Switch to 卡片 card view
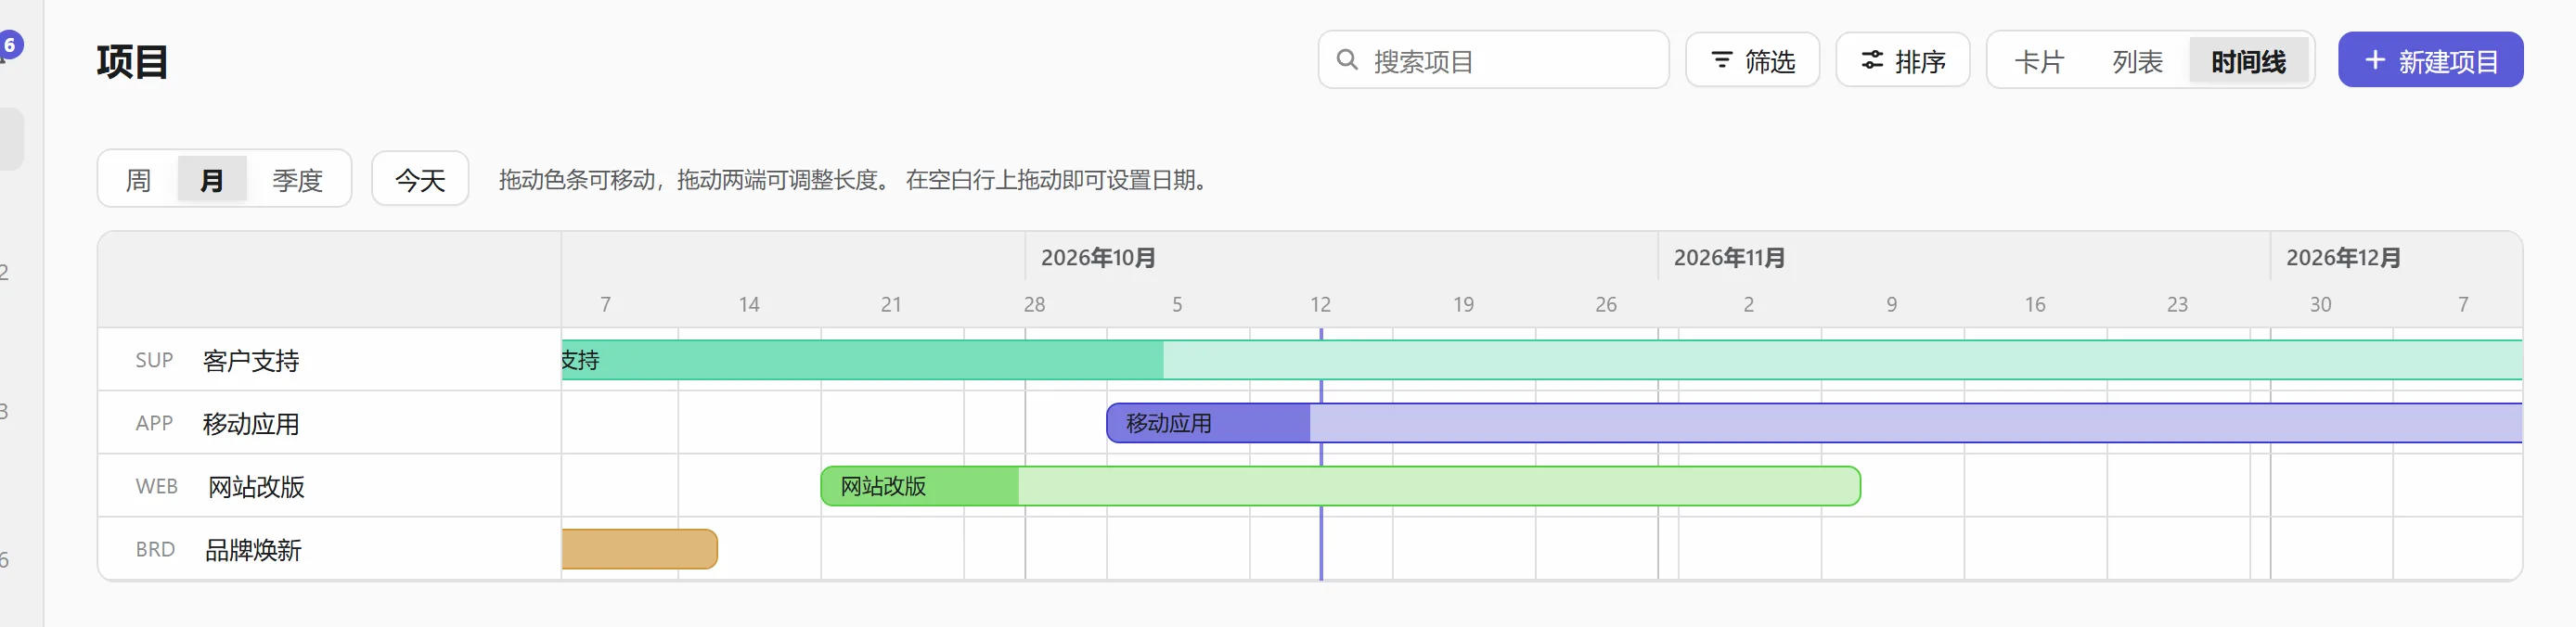 click(2039, 61)
